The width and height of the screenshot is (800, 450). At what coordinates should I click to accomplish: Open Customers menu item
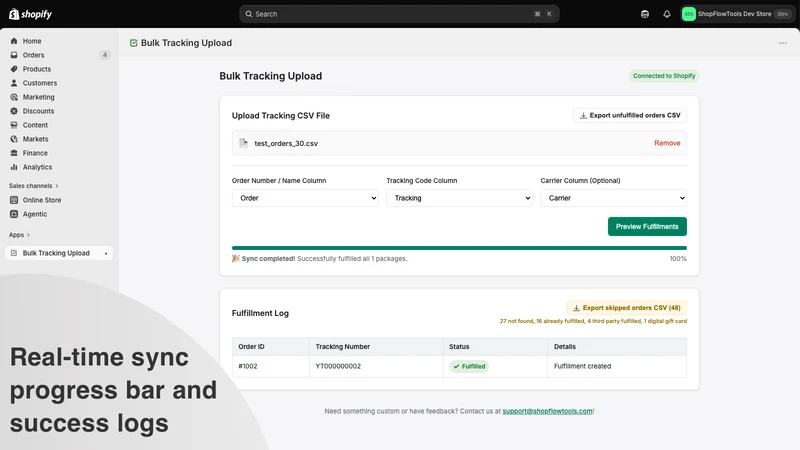(x=40, y=83)
